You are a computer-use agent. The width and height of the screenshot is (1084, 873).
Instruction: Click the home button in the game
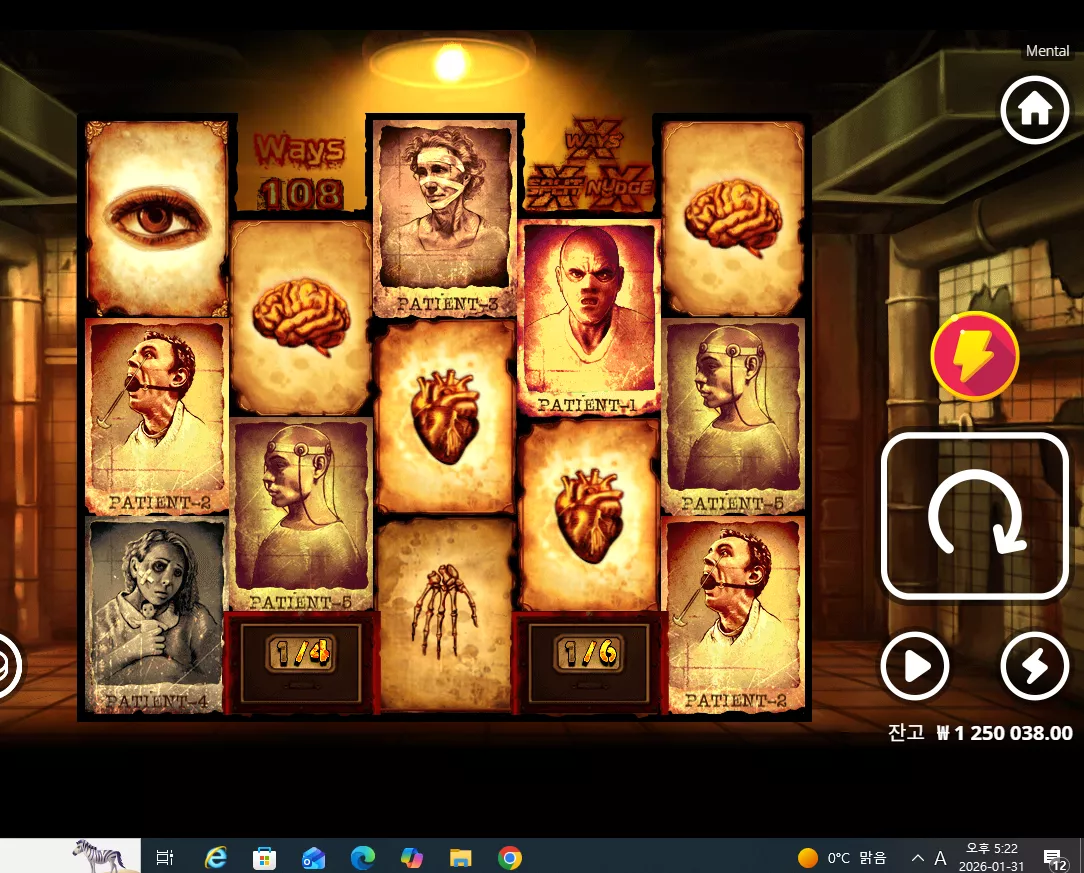tap(1034, 110)
